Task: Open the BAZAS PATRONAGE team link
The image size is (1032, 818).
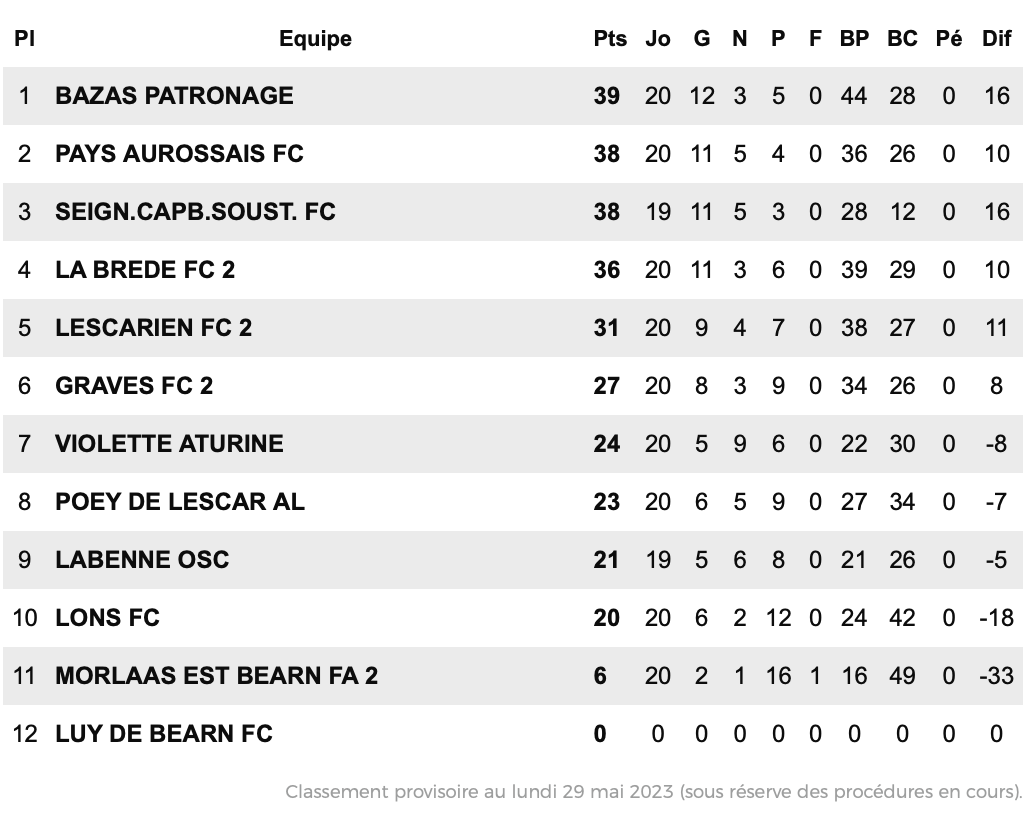Action: pos(174,96)
